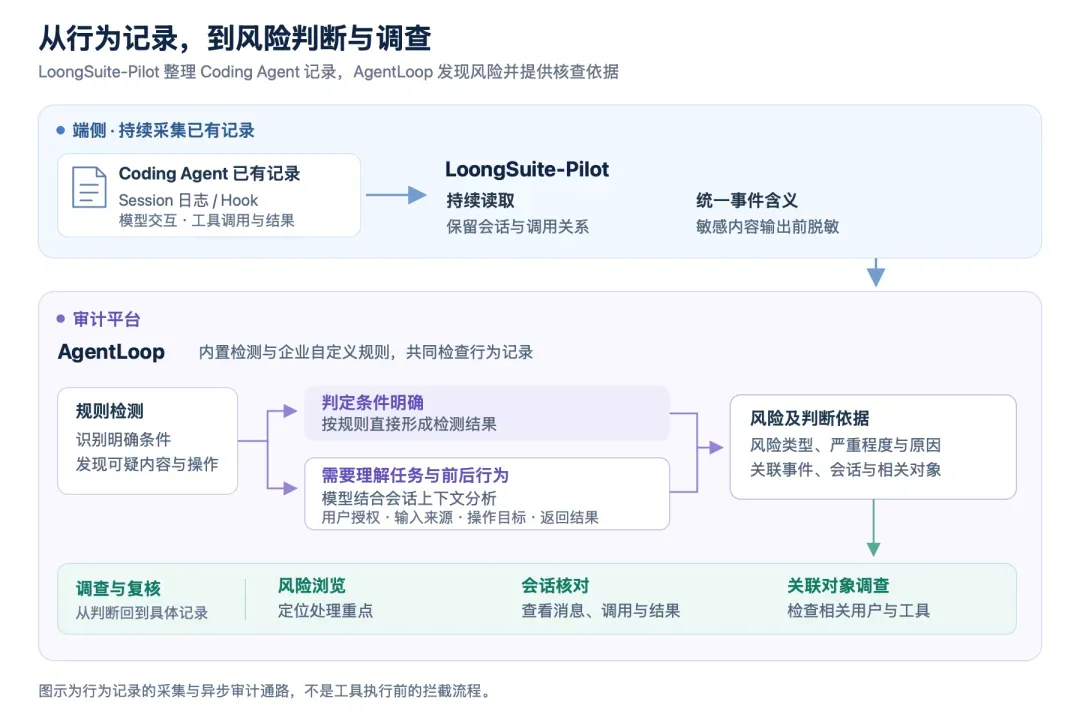The height and width of the screenshot is (720, 1080).
Task: Select the "持续读取" label
Action: (481, 200)
